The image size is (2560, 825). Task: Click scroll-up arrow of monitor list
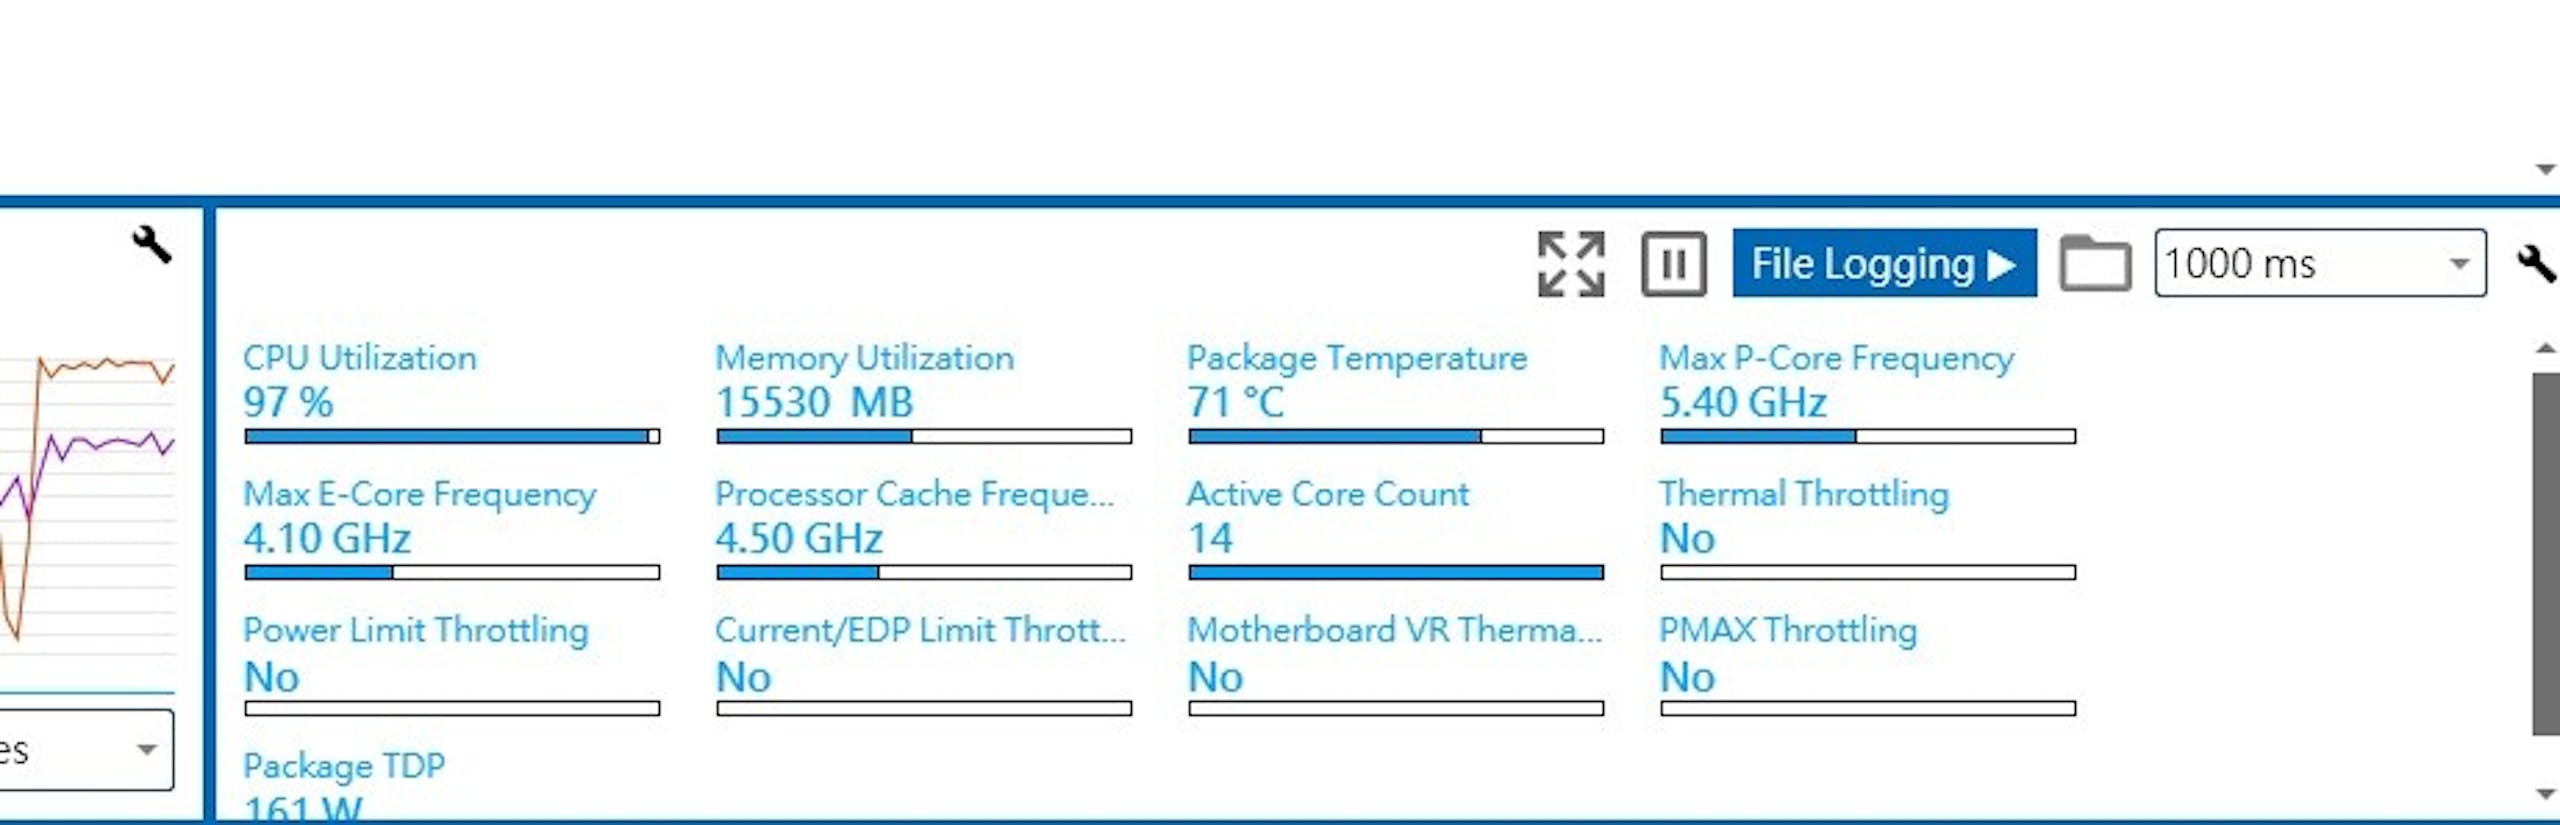point(2546,348)
